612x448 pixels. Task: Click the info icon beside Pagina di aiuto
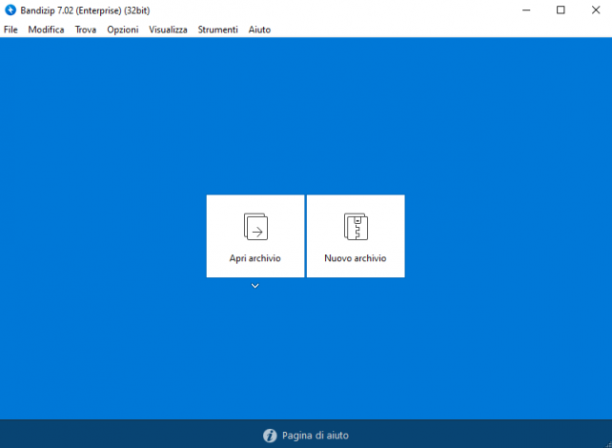(270, 436)
